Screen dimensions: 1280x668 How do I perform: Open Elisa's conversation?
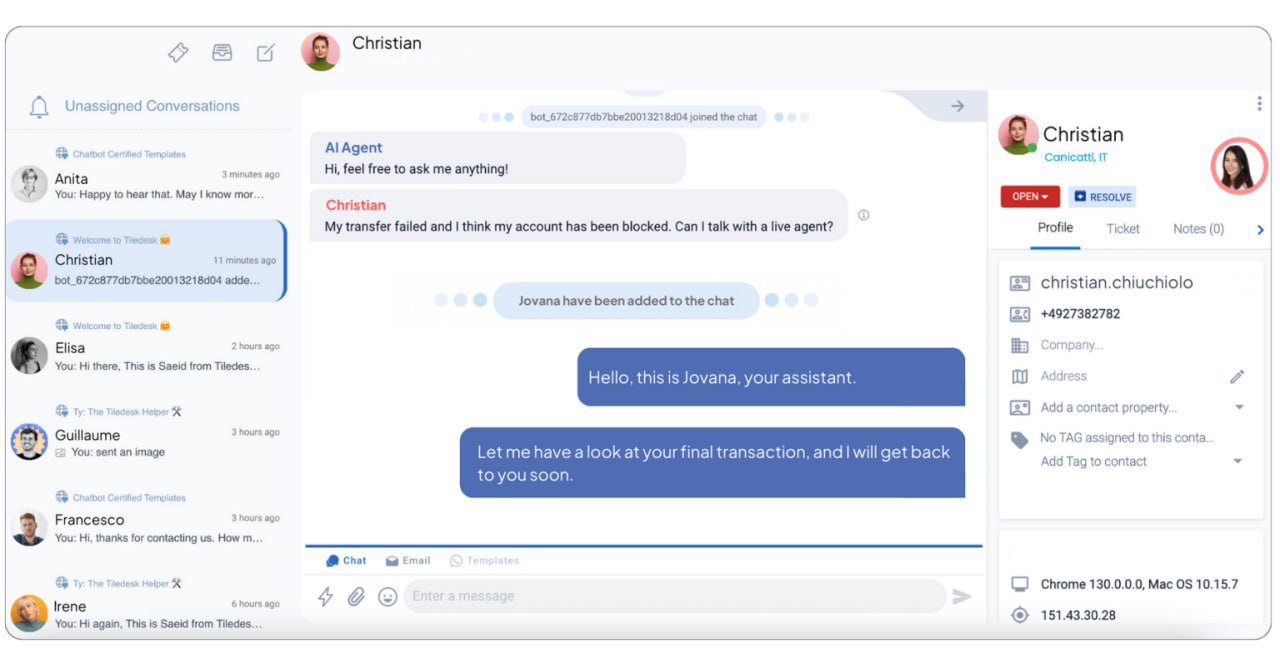145,348
